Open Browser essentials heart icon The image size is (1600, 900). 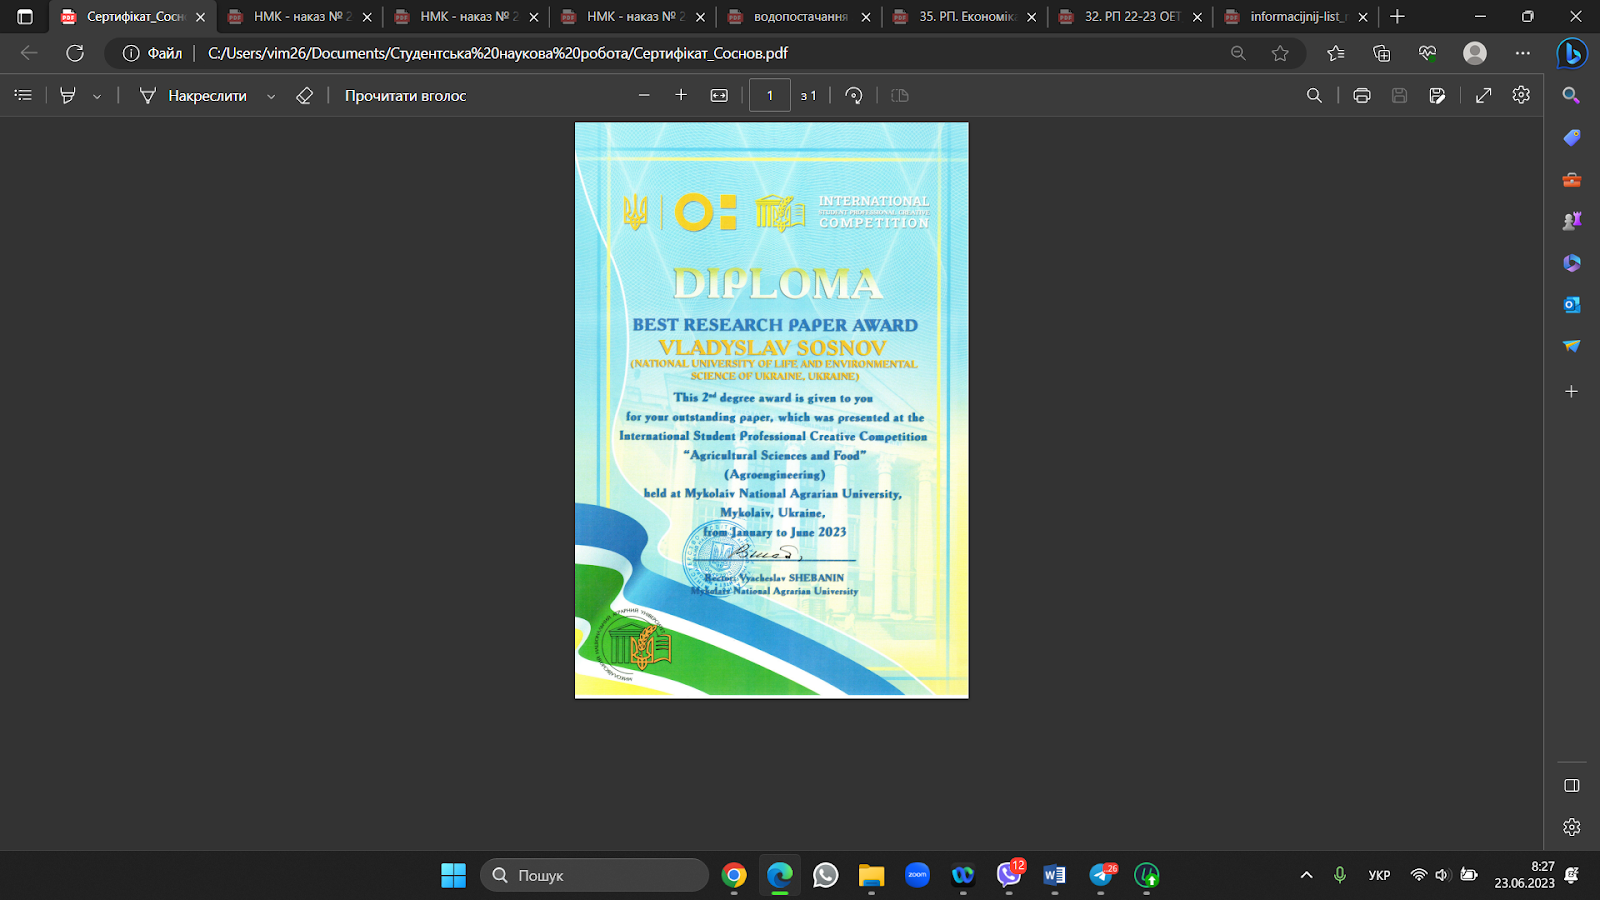pos(1428,53)
